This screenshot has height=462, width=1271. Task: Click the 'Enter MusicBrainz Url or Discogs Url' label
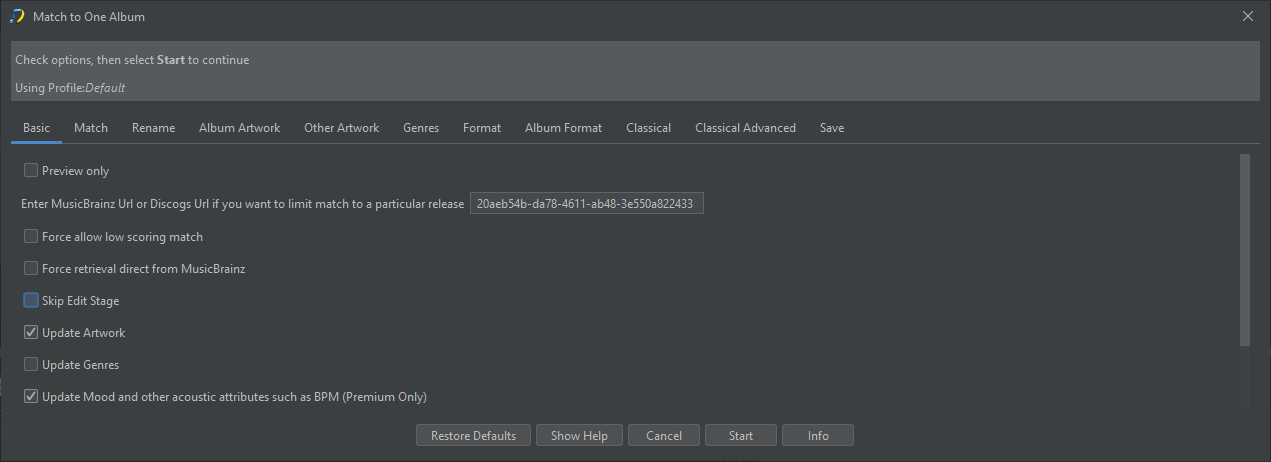click(243, 204)
